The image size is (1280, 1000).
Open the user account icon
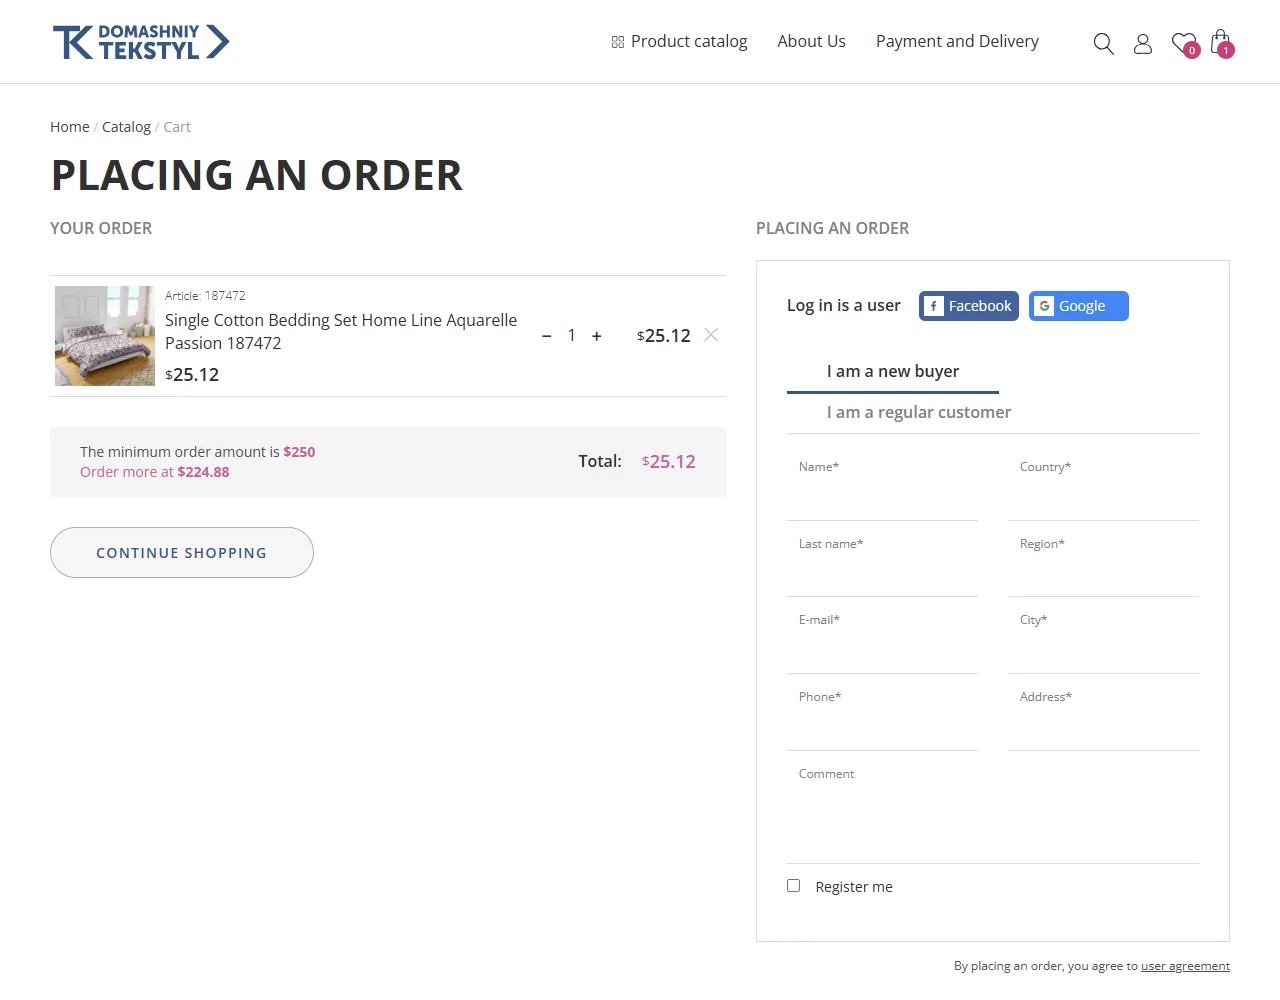pyautogui.click(x=1143, y=43)
